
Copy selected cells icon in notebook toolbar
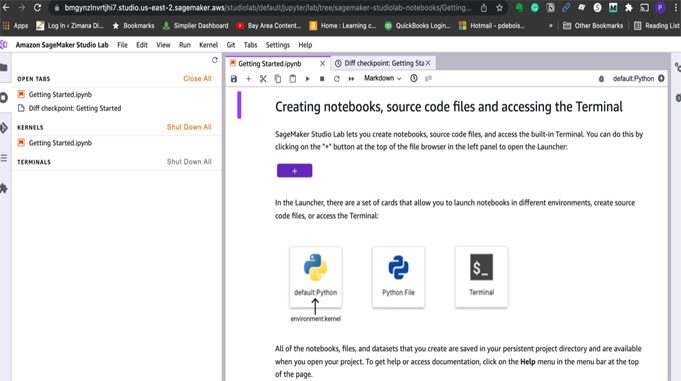point(278,79)
